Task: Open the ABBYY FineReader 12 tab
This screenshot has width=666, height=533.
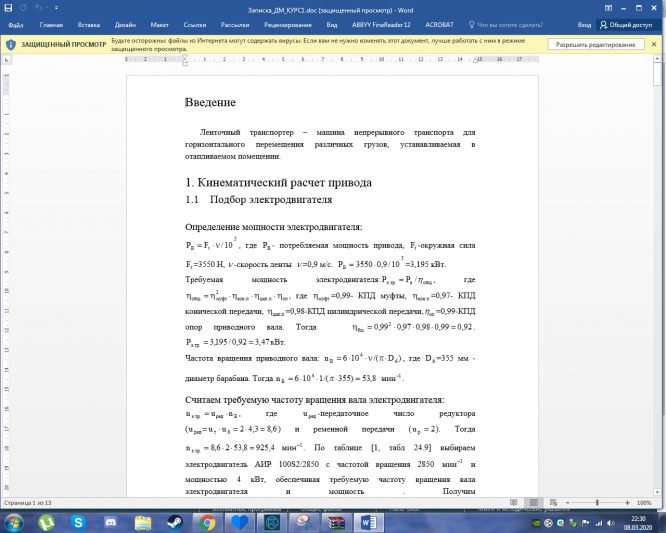Action: coord(381,25)
